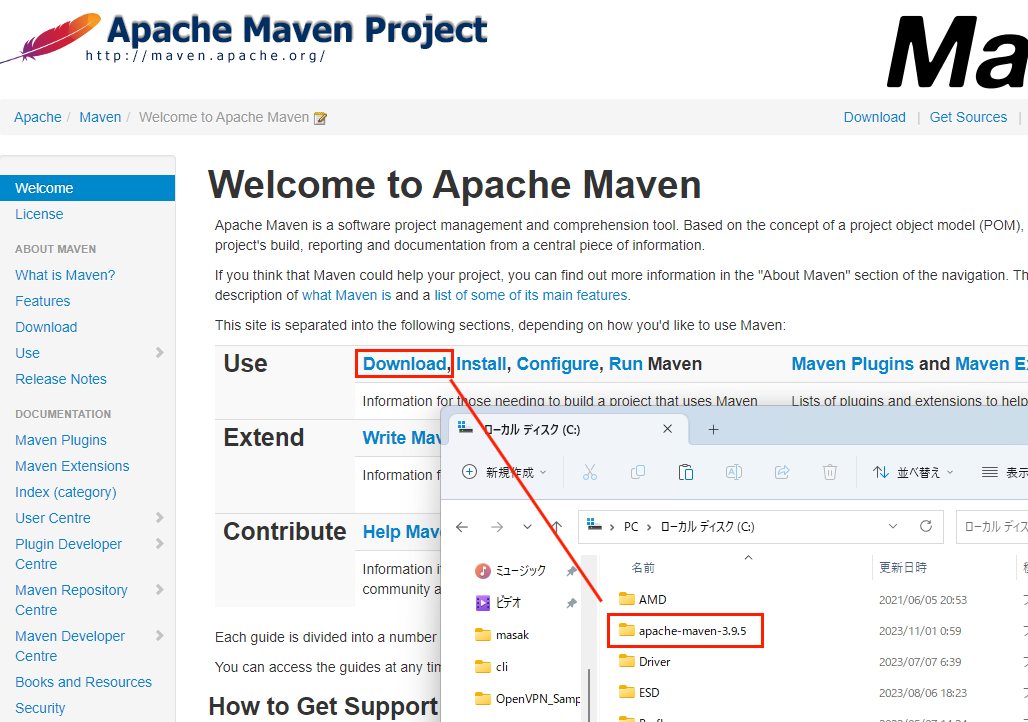Expand Maven Repository Centre submenu

coord(159,590)
